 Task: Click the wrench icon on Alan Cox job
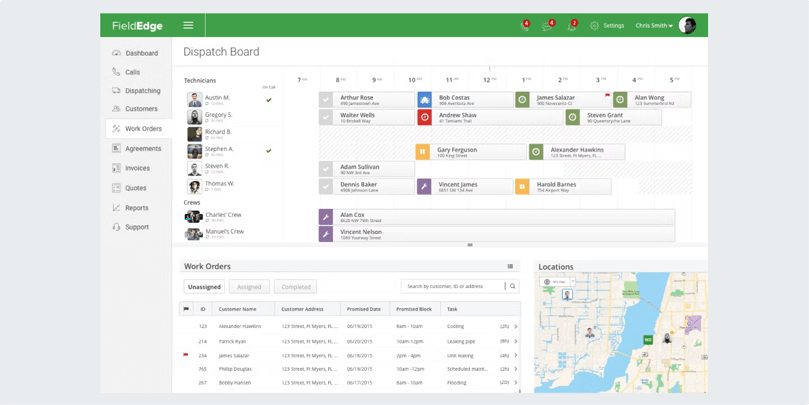326,217
